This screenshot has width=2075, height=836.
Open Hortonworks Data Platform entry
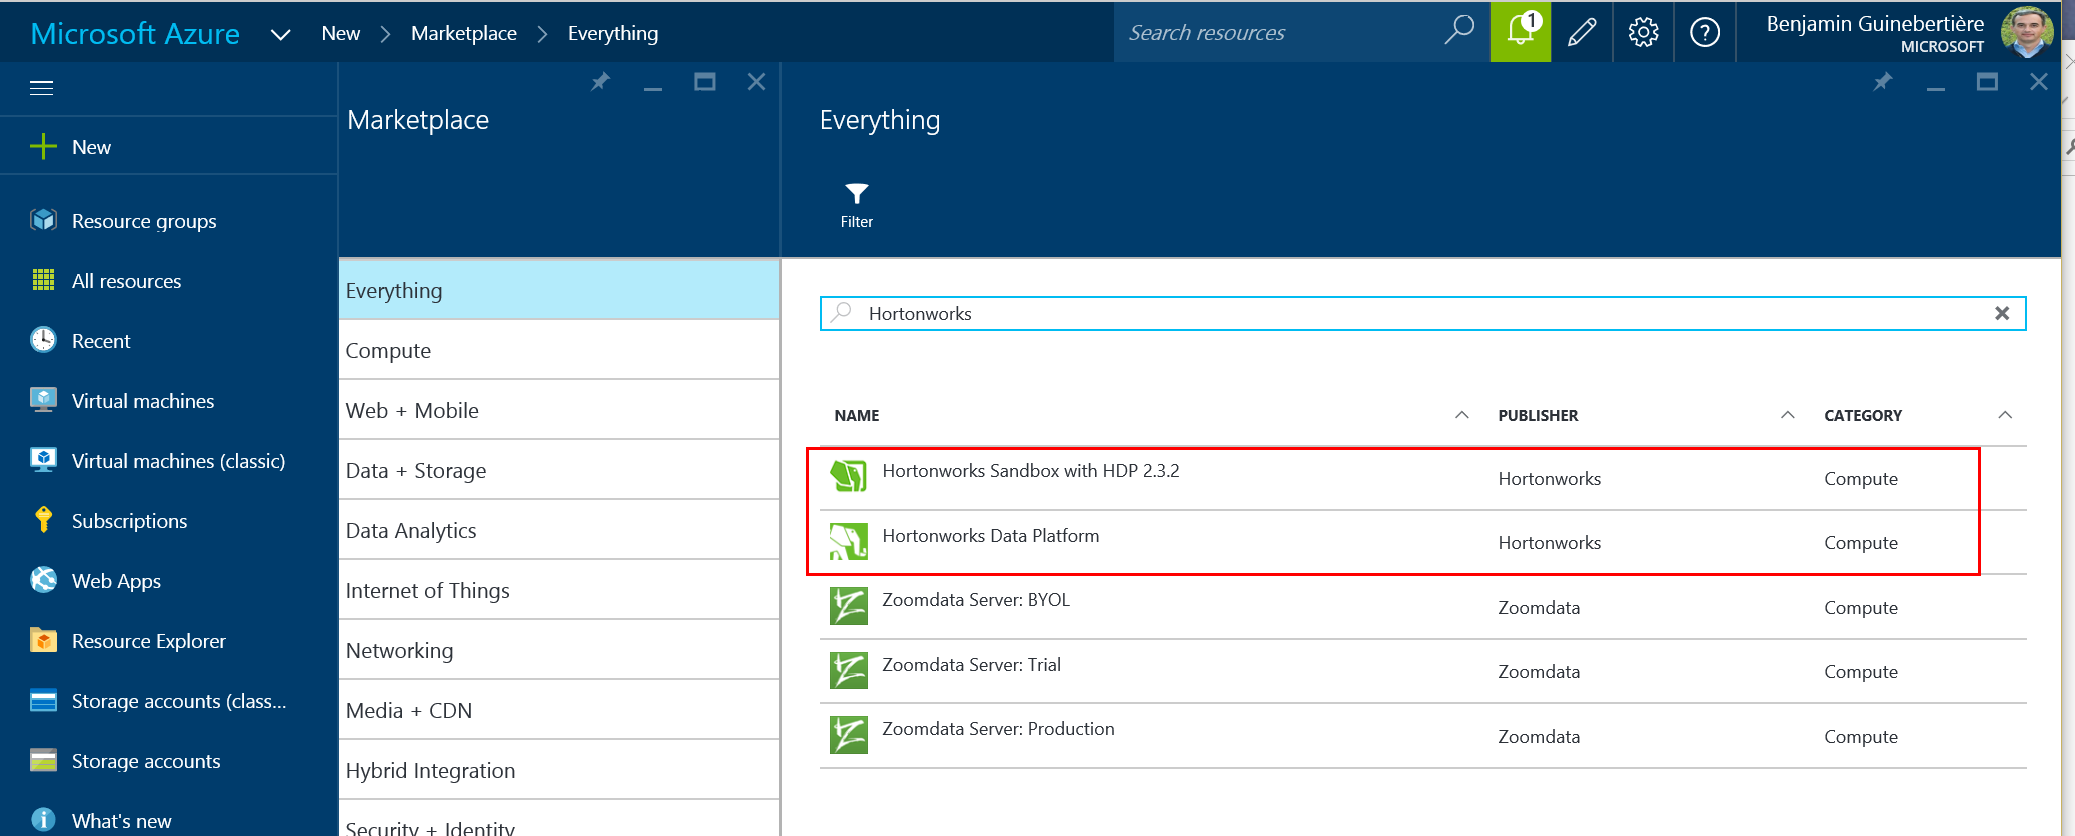pos(991,535)
